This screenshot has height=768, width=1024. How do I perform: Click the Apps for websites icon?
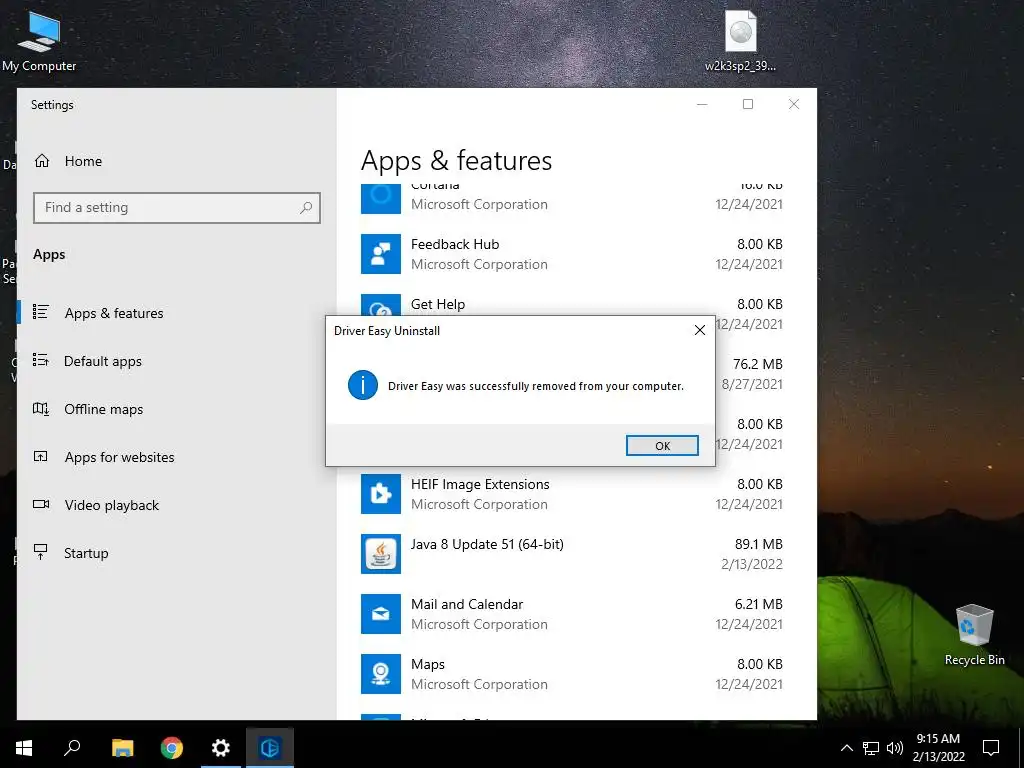(40, 456)
